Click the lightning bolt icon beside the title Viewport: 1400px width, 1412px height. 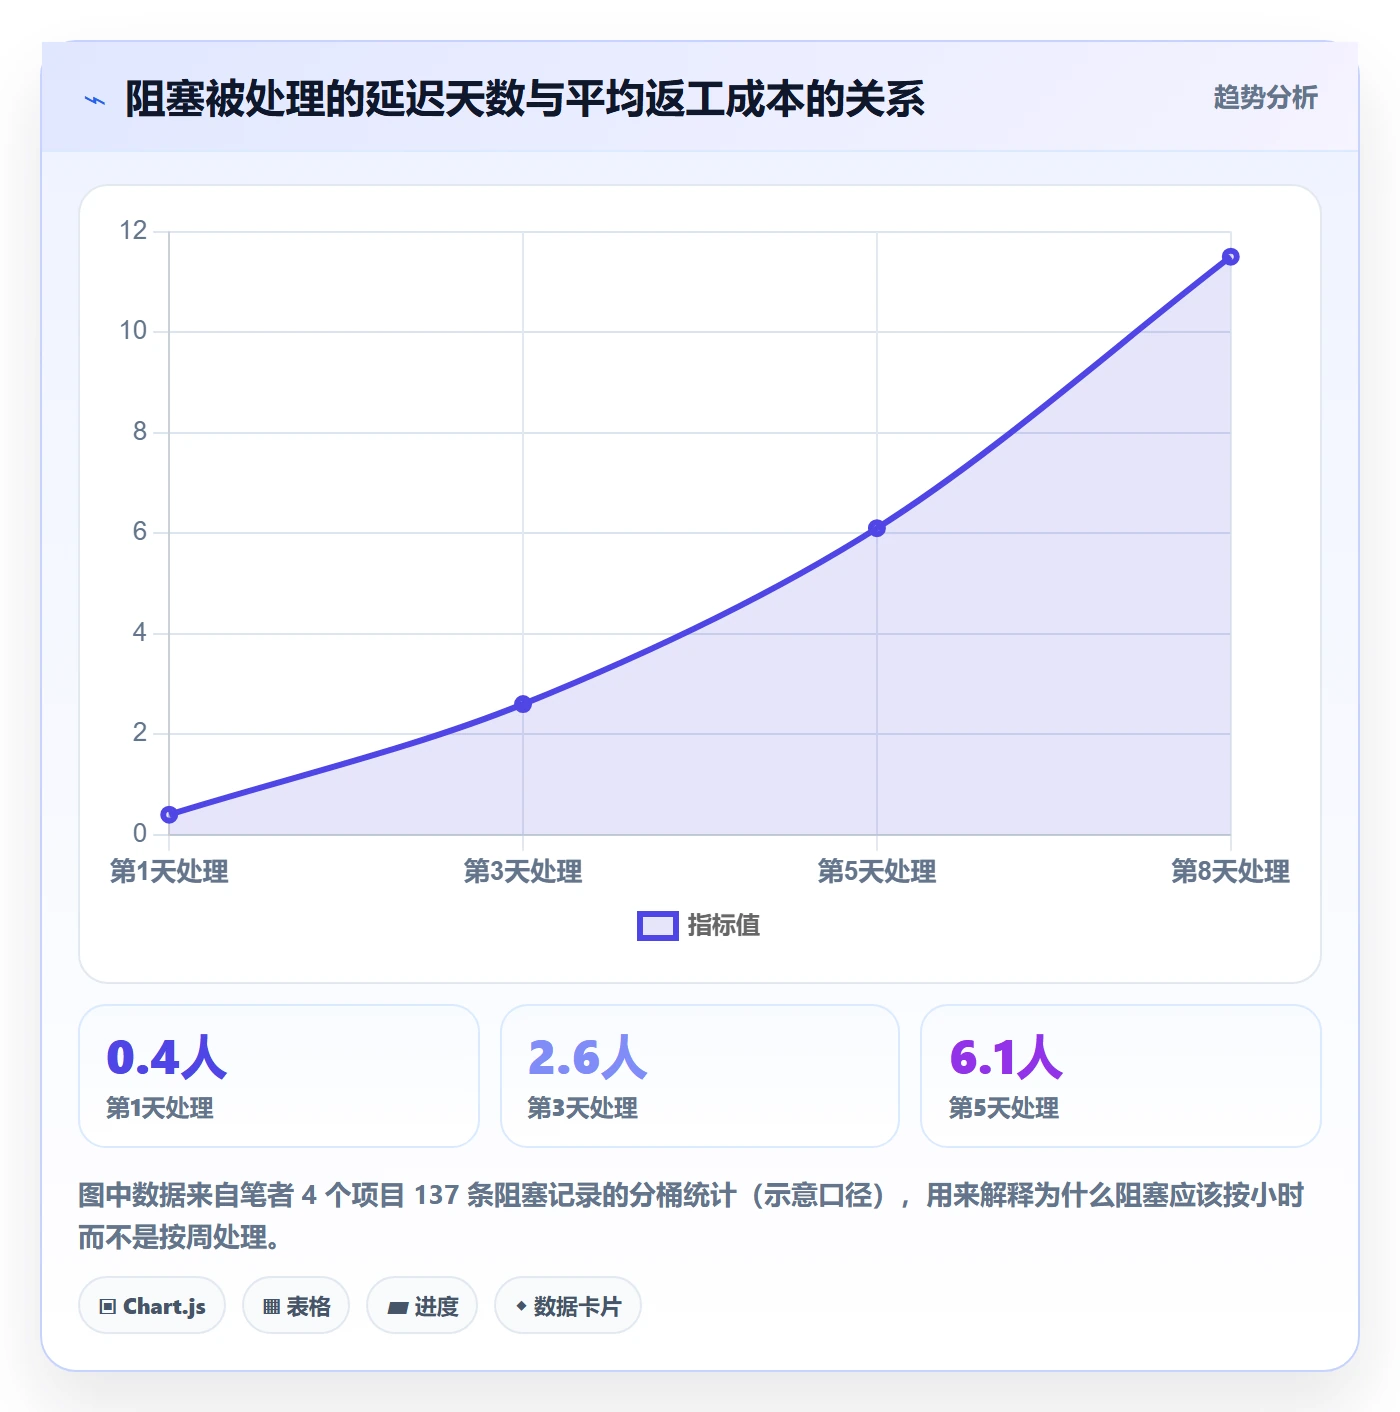click(95, 100)
